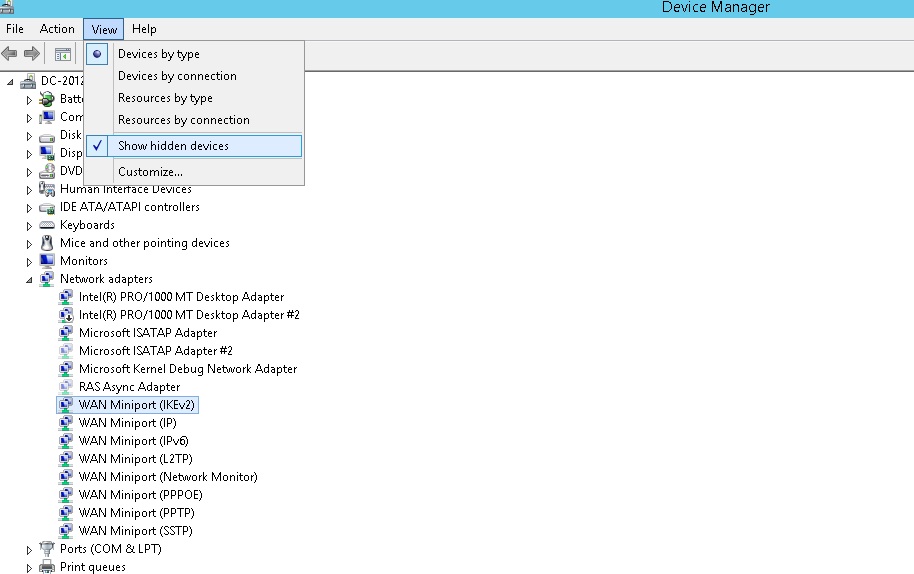Select WAN Miniport (IP) label

pyautogui.click(x=128, y=422)
